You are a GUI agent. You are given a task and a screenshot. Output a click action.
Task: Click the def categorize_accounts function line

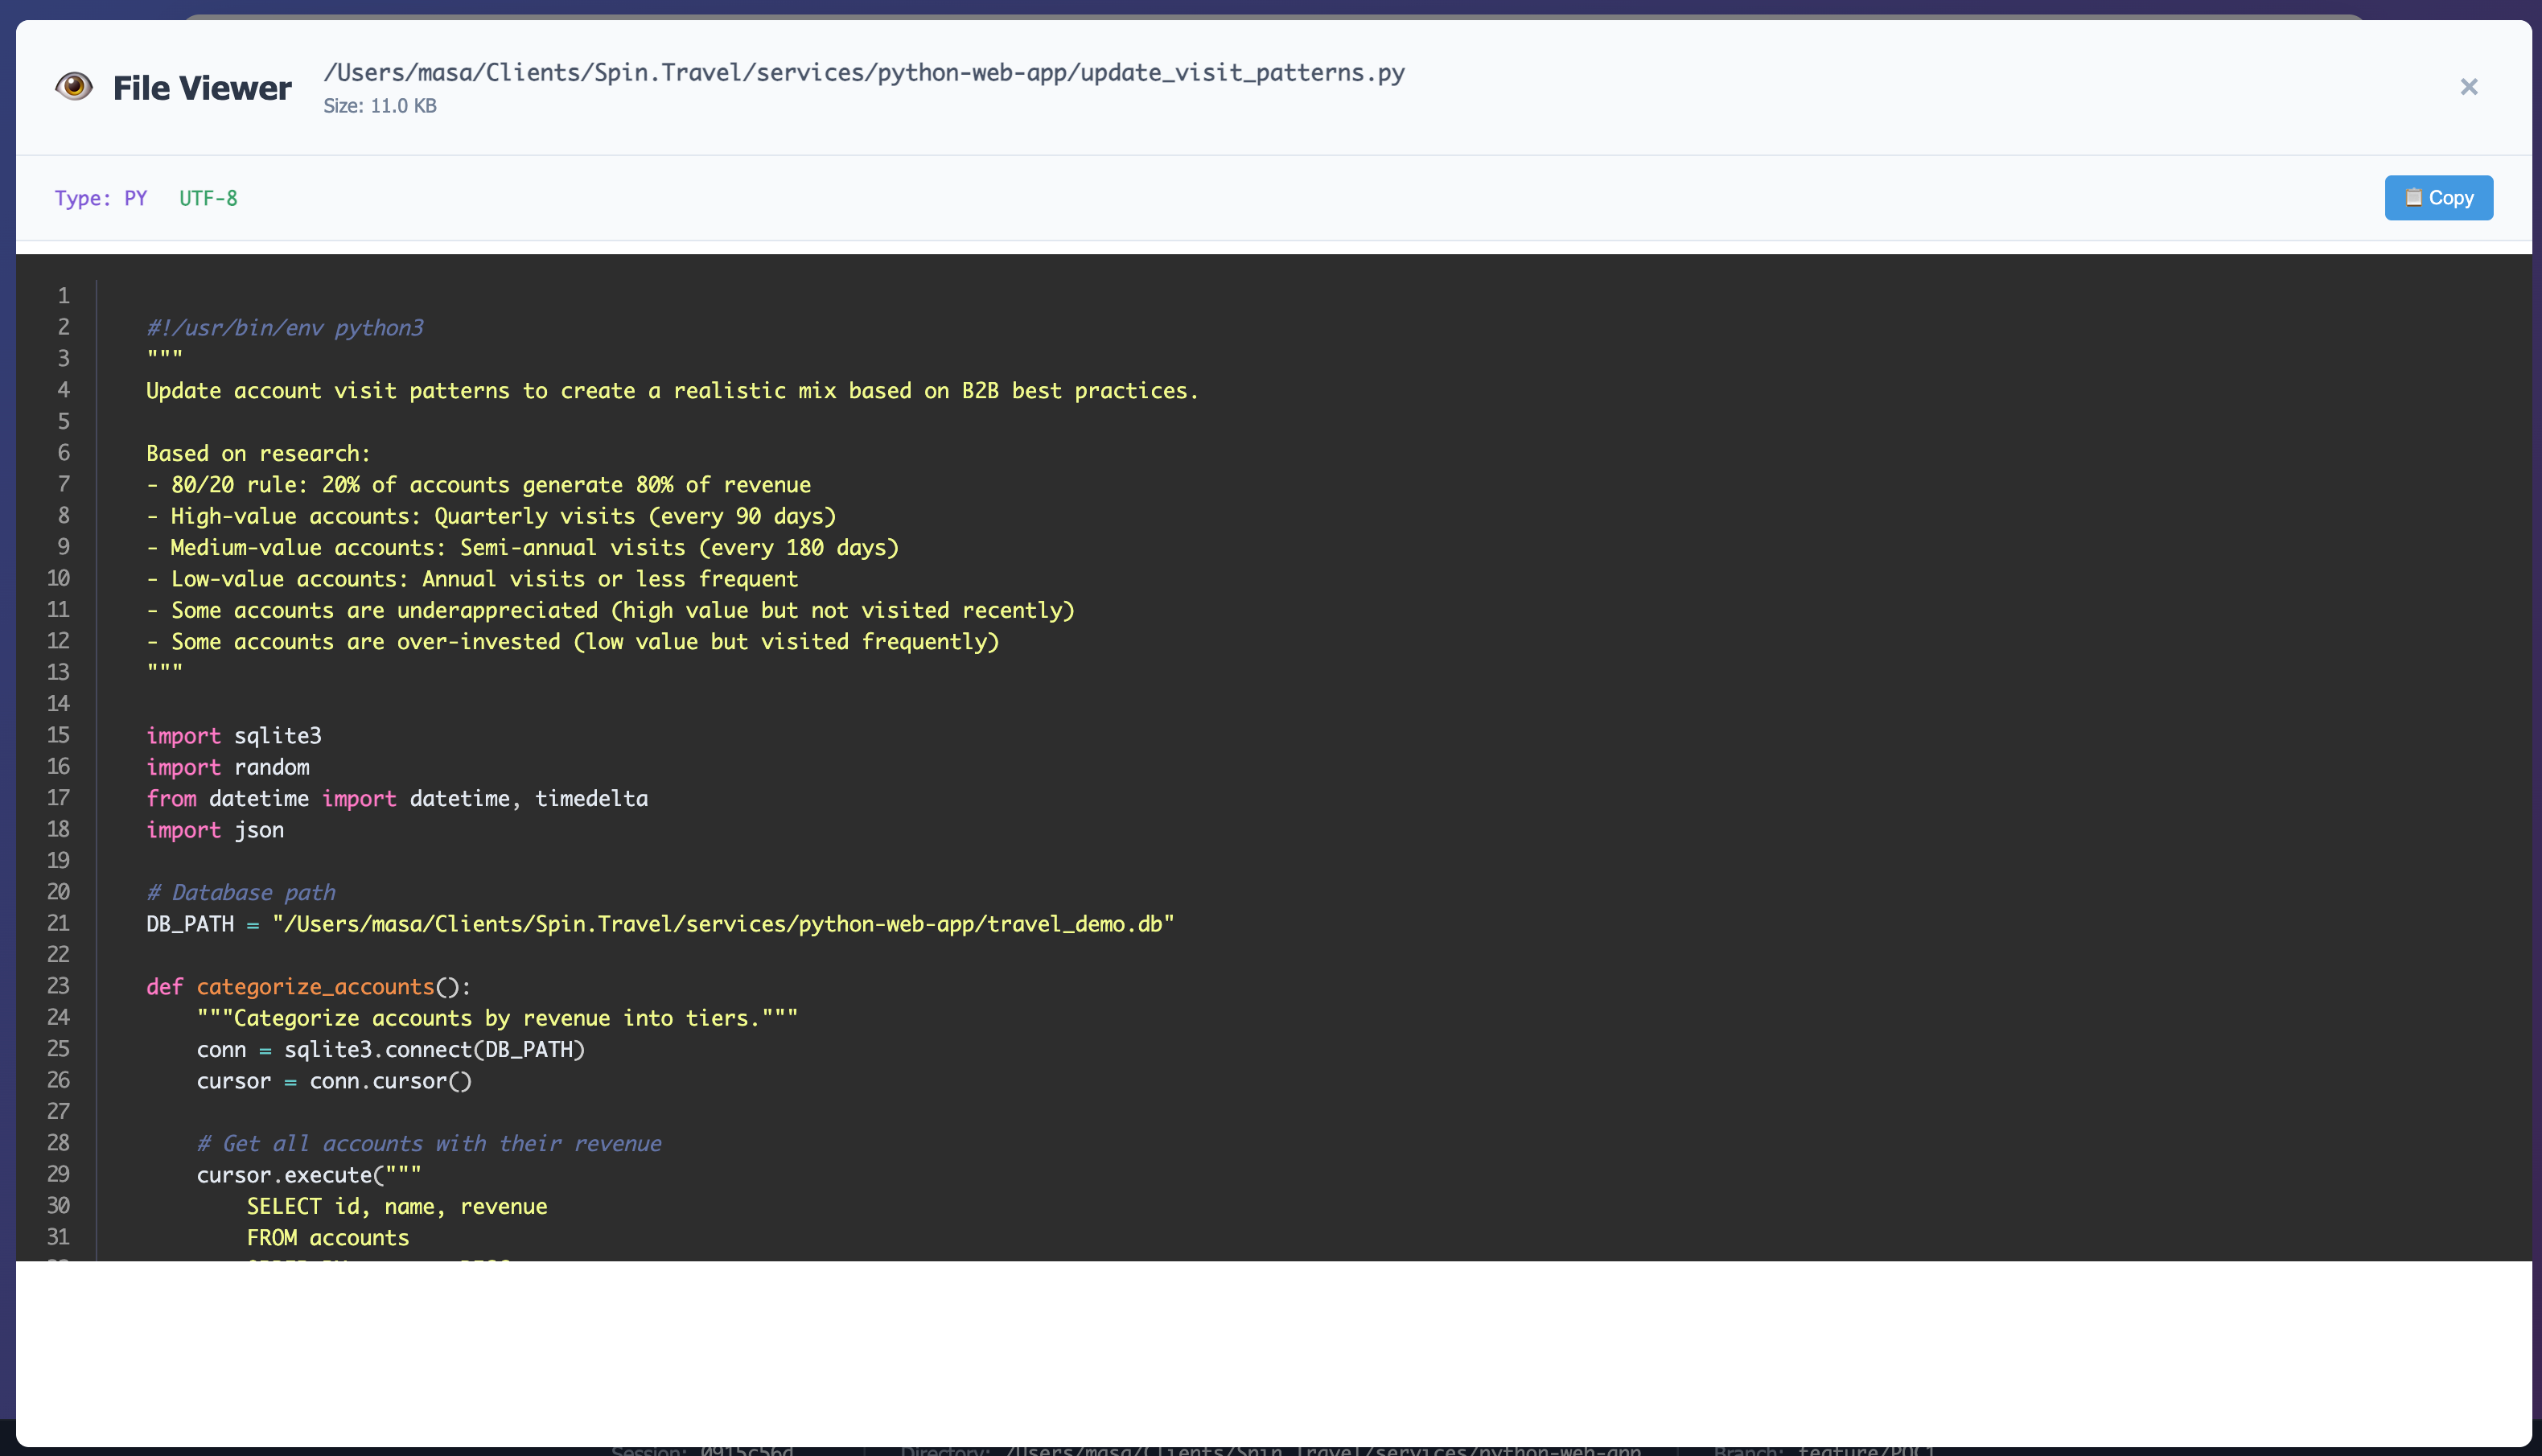point(308,987)
